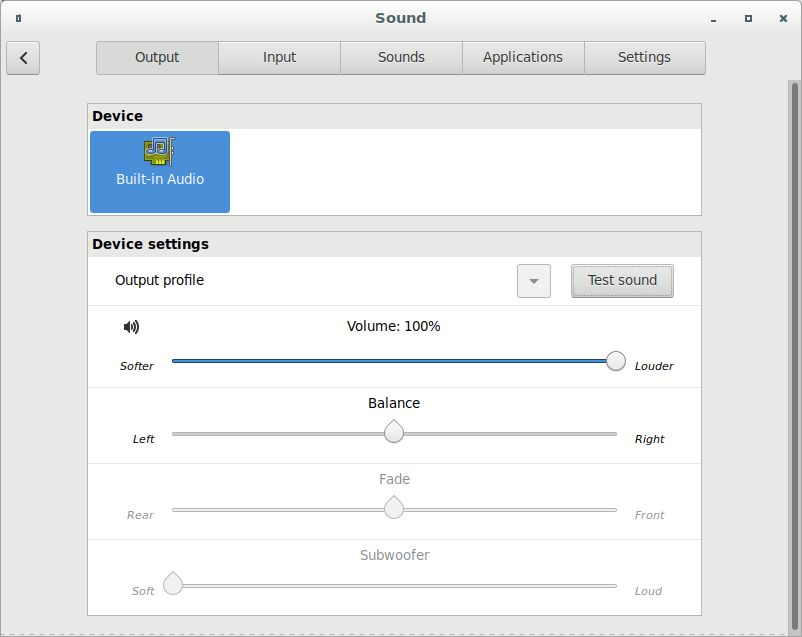The width and height of the screenshot is (802, 637).
Task: Click the 'Output profile' label
Action: click(x=160, y=280)
